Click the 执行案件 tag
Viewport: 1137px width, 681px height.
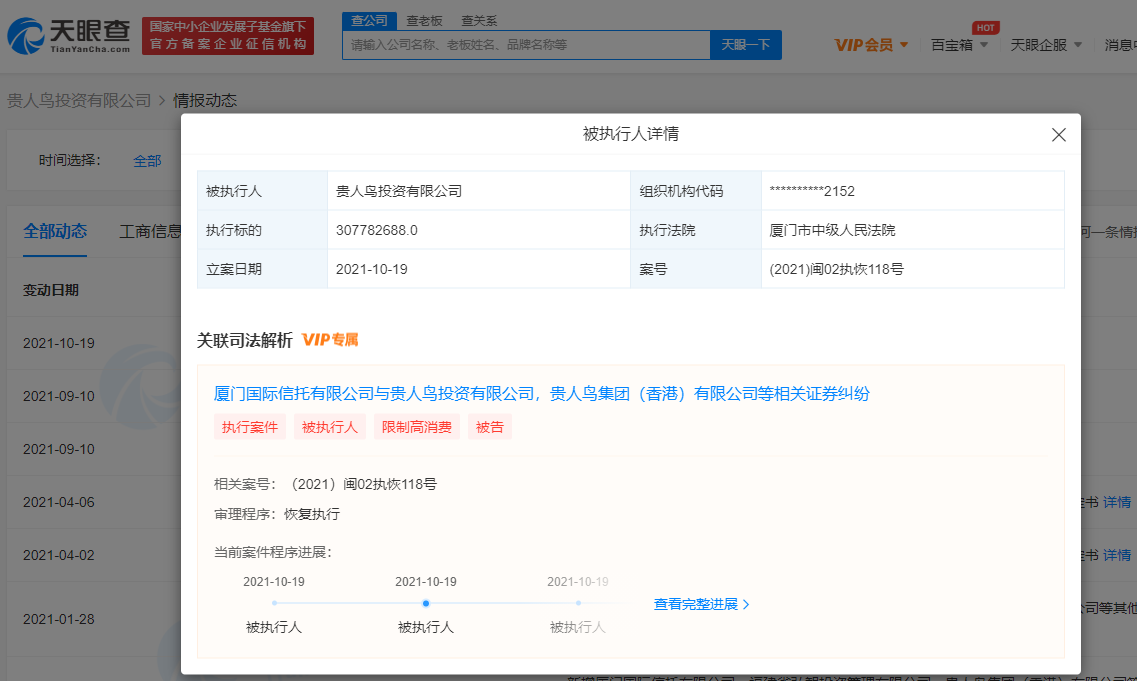(249, 427)
